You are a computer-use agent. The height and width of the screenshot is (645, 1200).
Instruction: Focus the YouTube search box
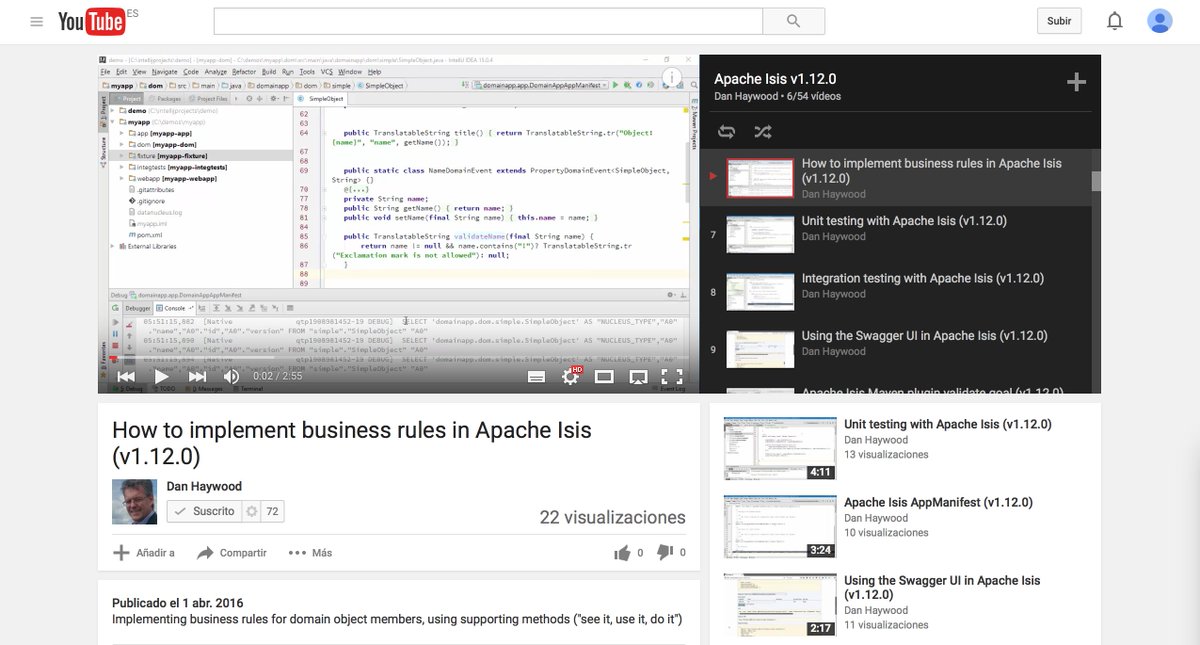click(x=488, y=21)
